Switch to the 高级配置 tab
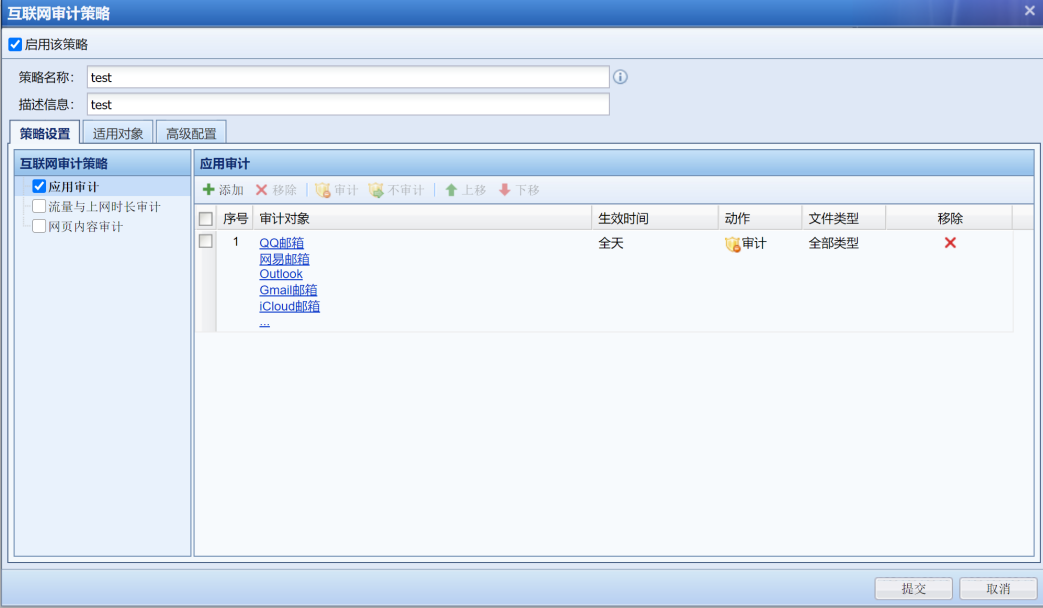This screenshot has height=608, width=1043. 191,133
